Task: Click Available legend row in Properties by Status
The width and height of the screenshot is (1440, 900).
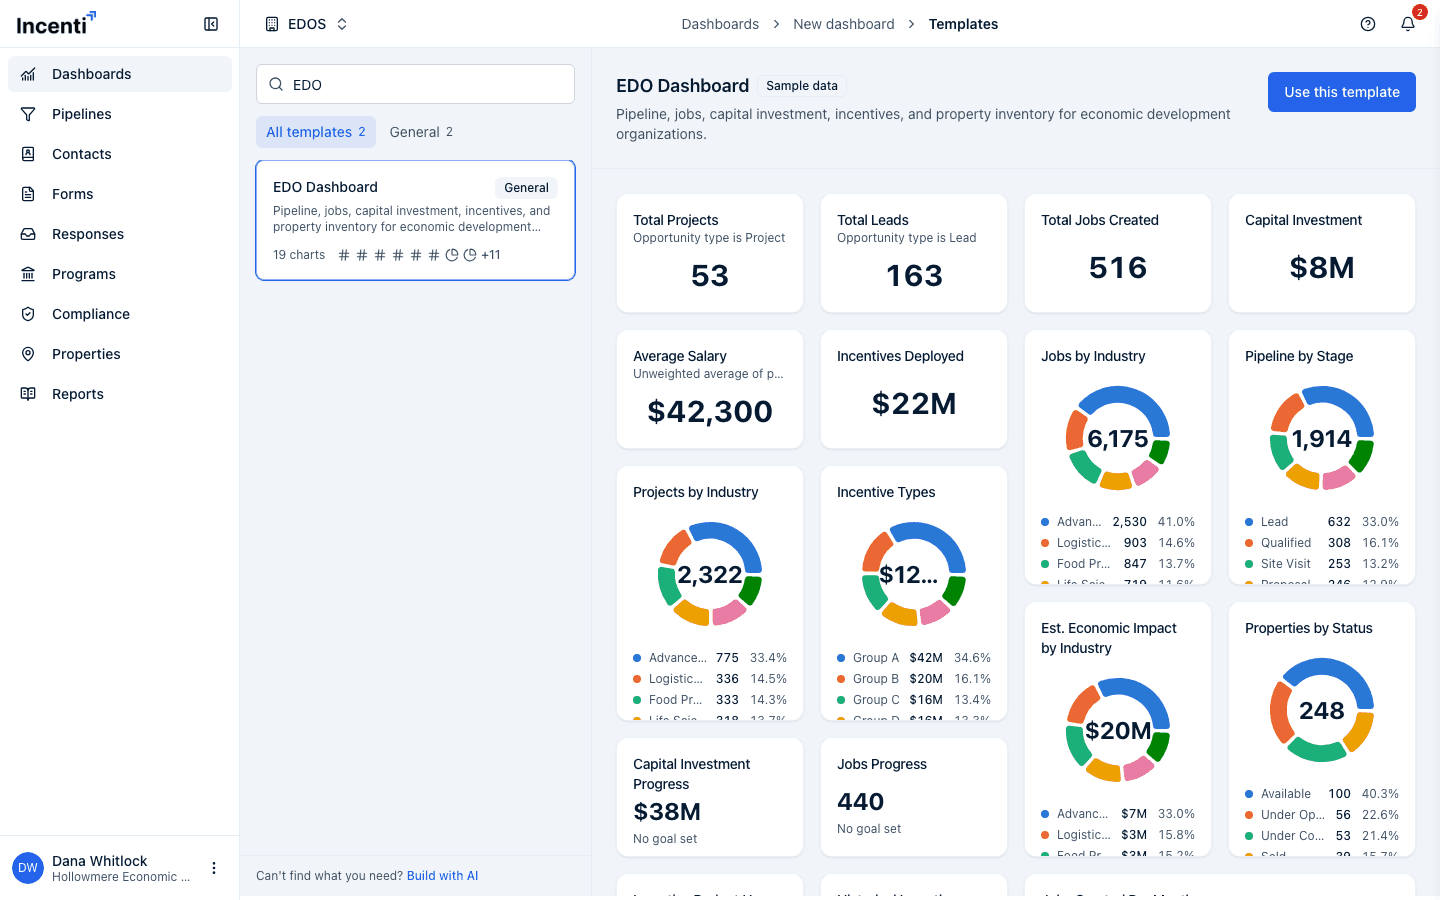Action: click(x=1322, y=794)
